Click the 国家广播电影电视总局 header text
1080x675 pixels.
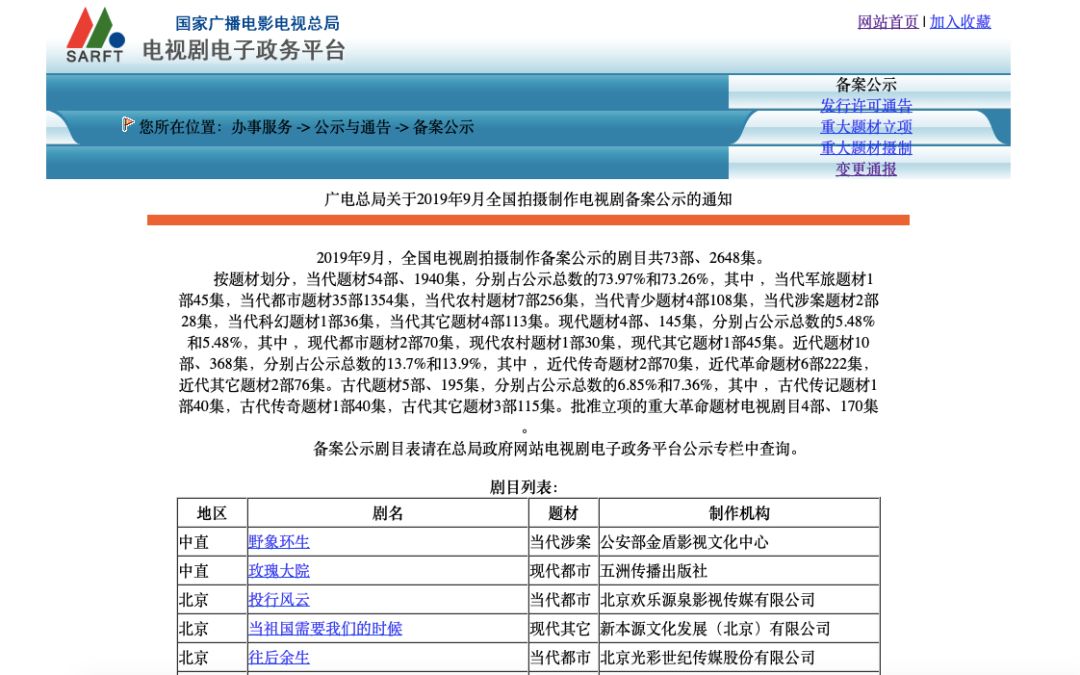pos(258,23)
